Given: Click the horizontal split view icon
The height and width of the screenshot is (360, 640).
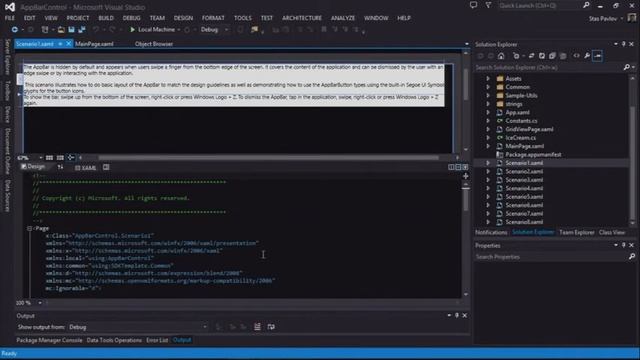Looking at the screenshot, I should click(x=458, y=167).
